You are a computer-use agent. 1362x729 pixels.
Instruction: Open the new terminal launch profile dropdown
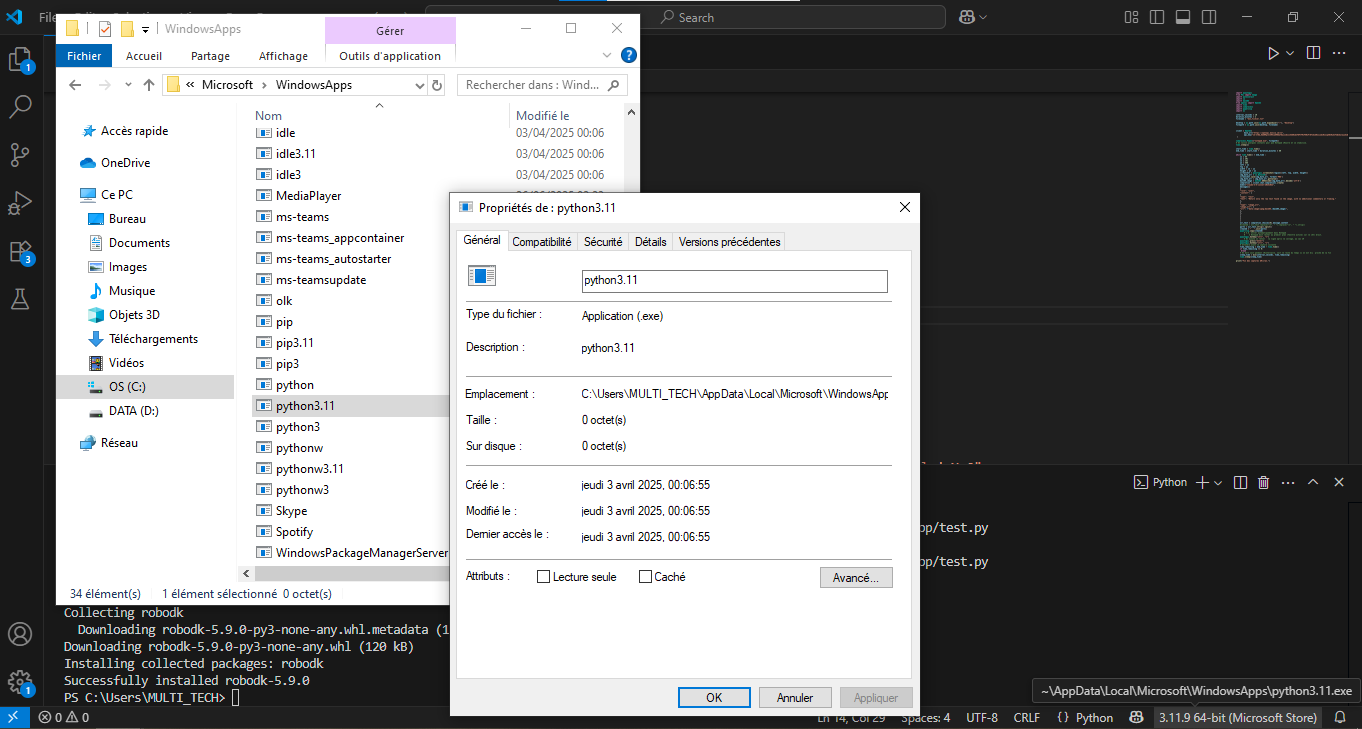[1218, 482]
